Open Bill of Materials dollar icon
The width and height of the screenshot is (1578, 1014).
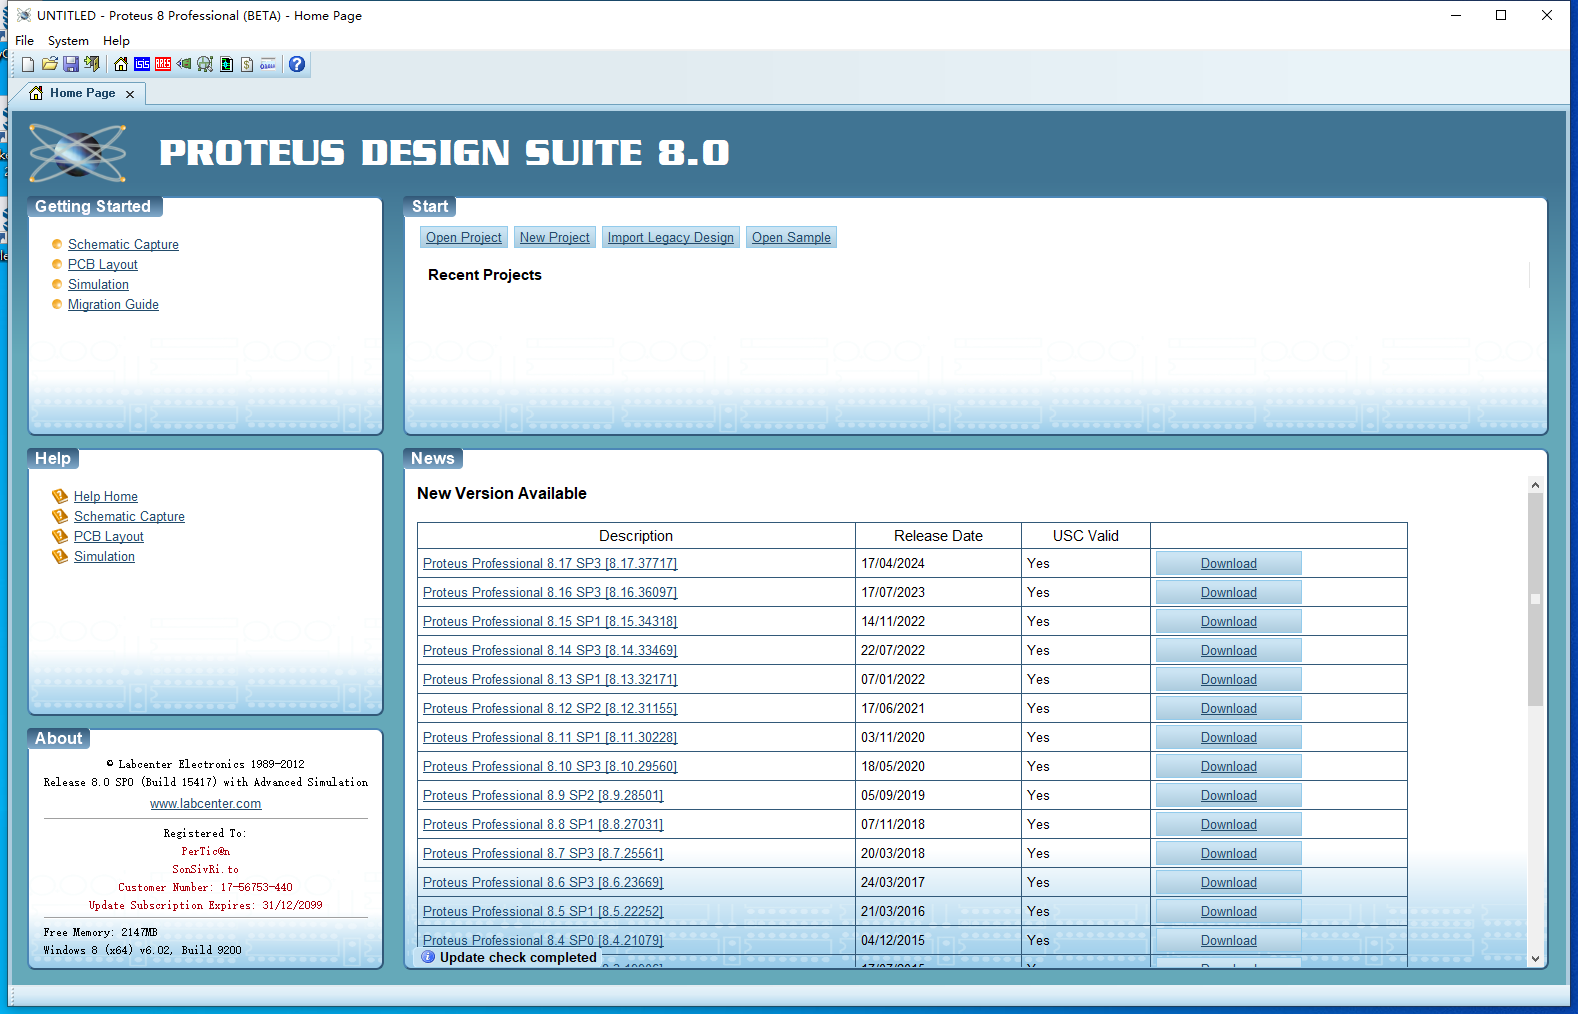247,64
